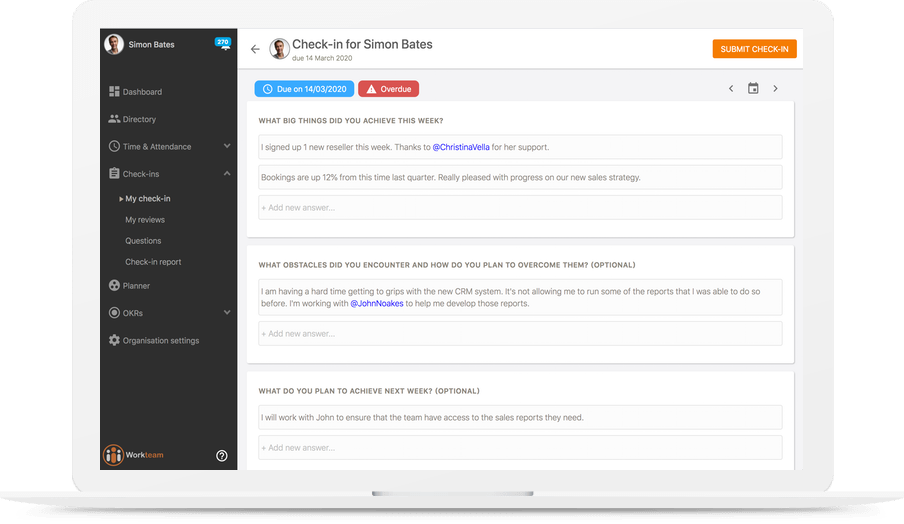Click the OKRs target icon
The image size is (904, 524).
114,312
